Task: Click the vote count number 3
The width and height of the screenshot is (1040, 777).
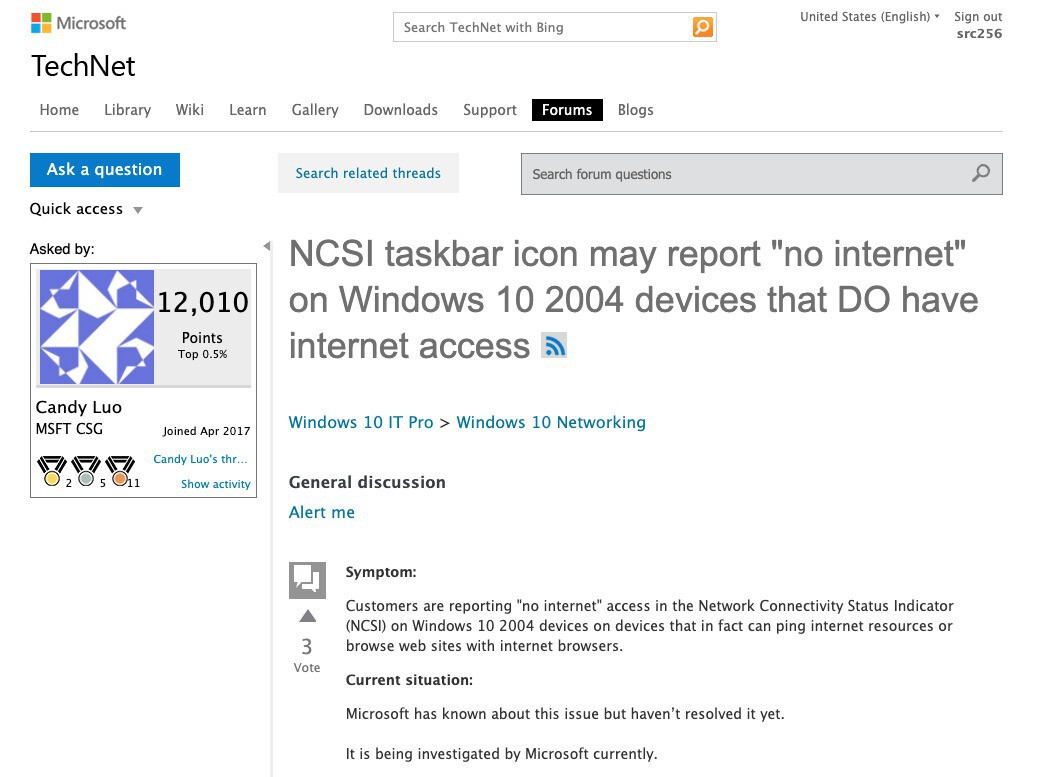Action: click(306, 646)
